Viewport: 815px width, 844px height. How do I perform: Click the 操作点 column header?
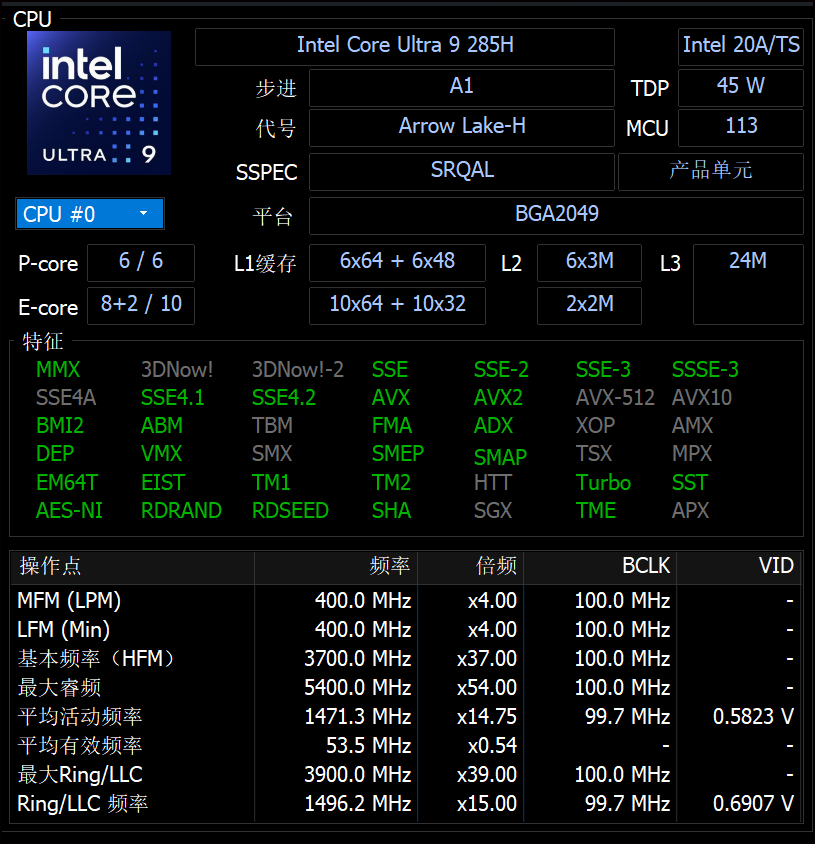pyautogui.click(x=51, y=567)
